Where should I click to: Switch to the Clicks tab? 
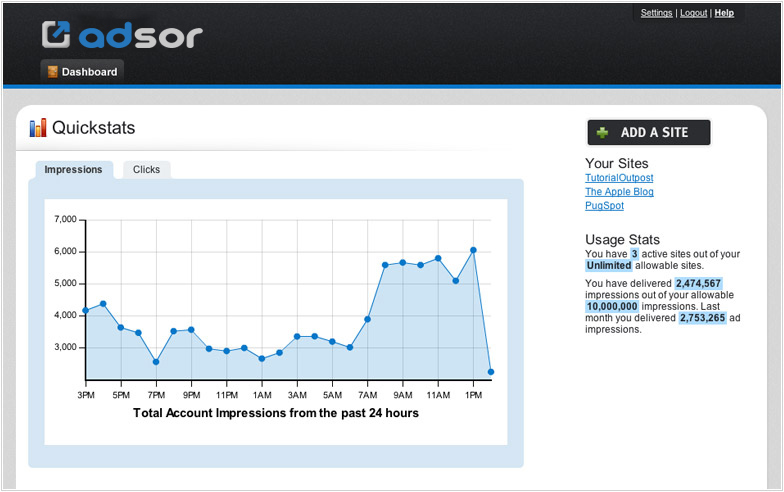(146, 170)
